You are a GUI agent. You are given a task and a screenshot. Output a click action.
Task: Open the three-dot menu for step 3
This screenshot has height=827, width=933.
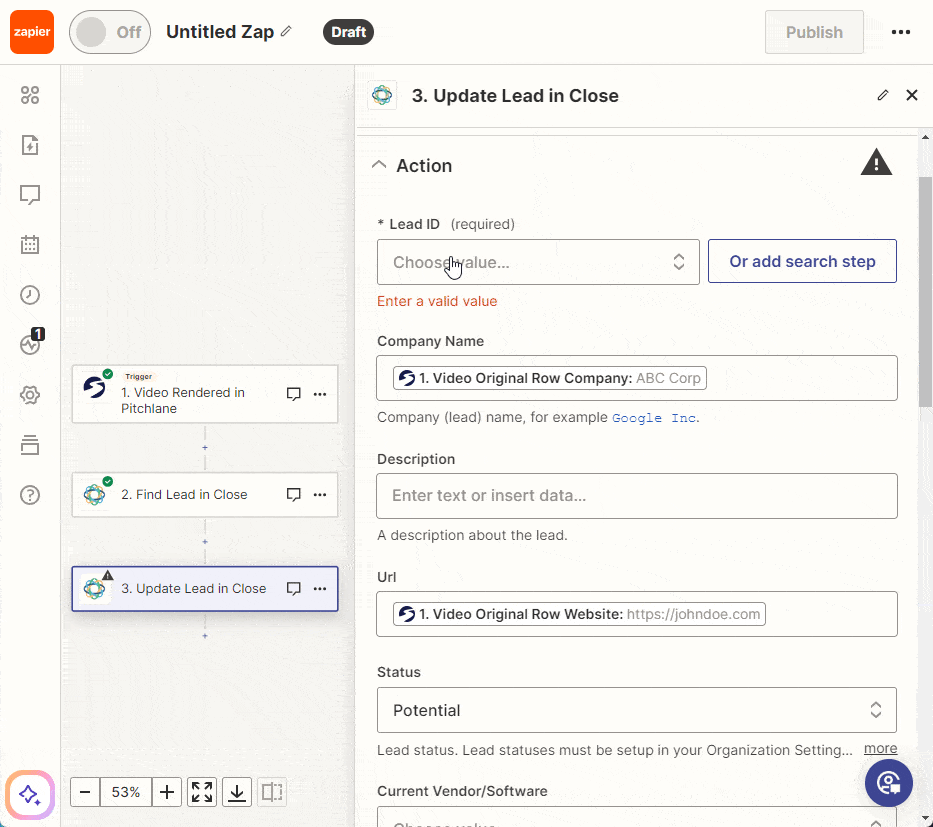[320, 588]
